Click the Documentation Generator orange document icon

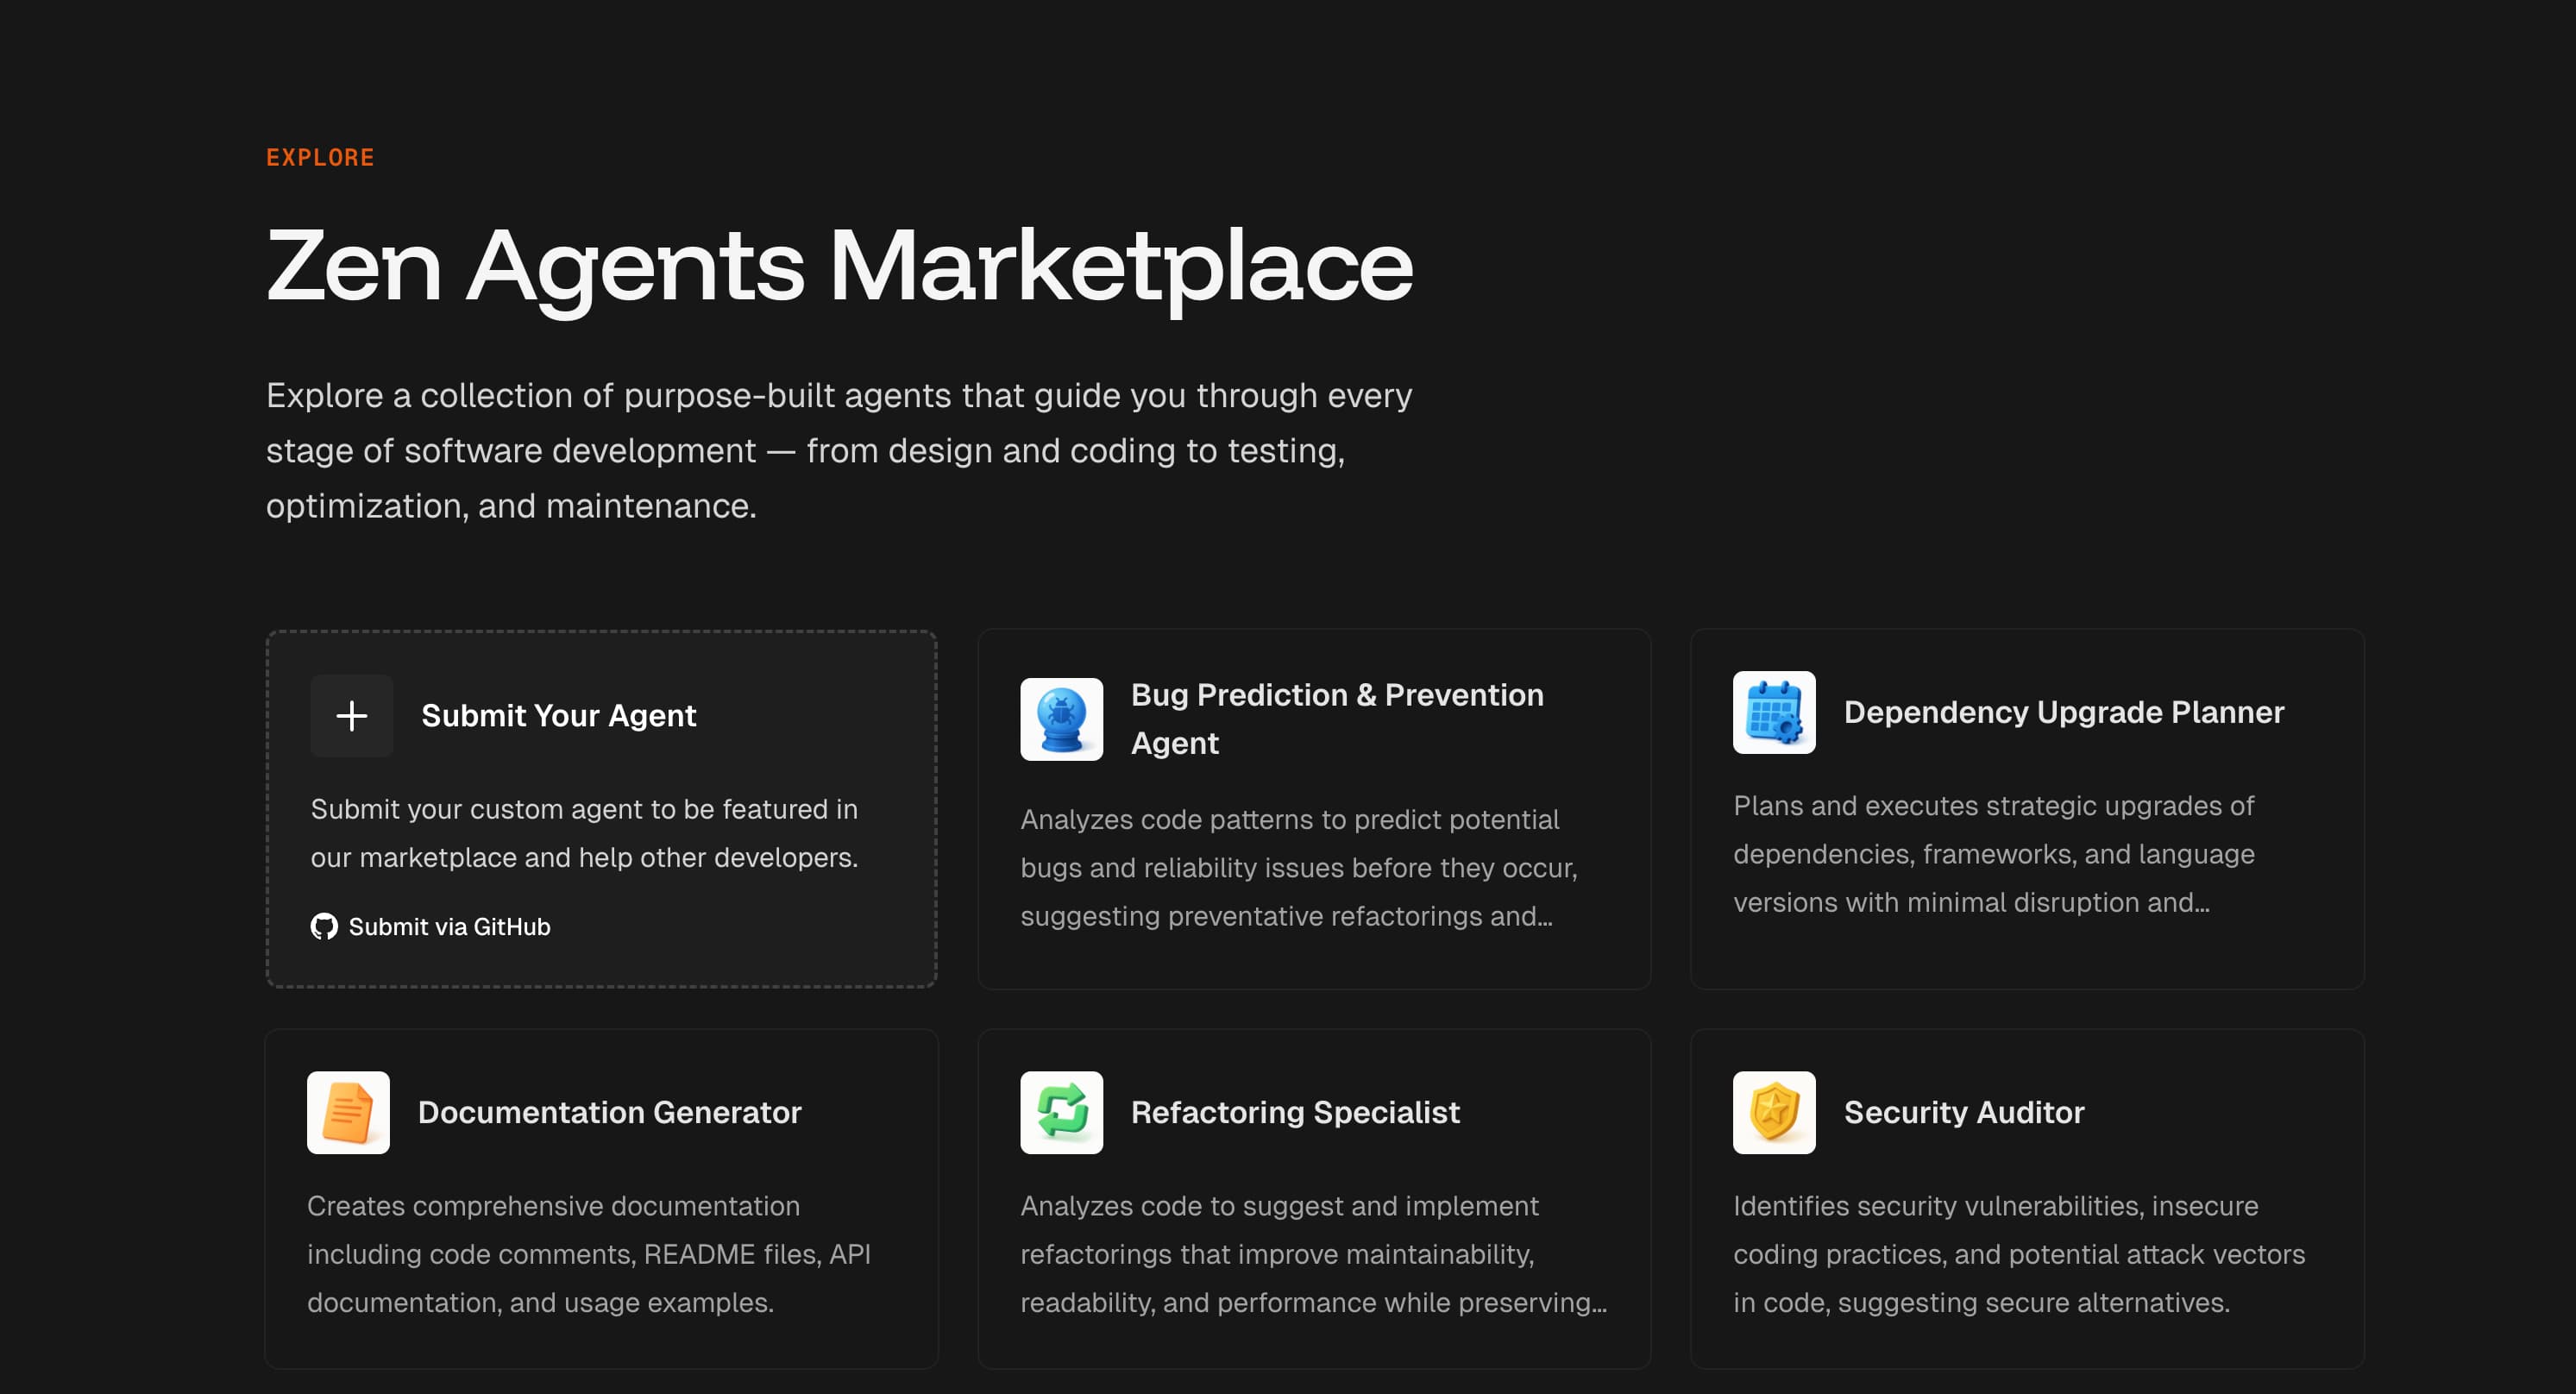[349, 1112]
